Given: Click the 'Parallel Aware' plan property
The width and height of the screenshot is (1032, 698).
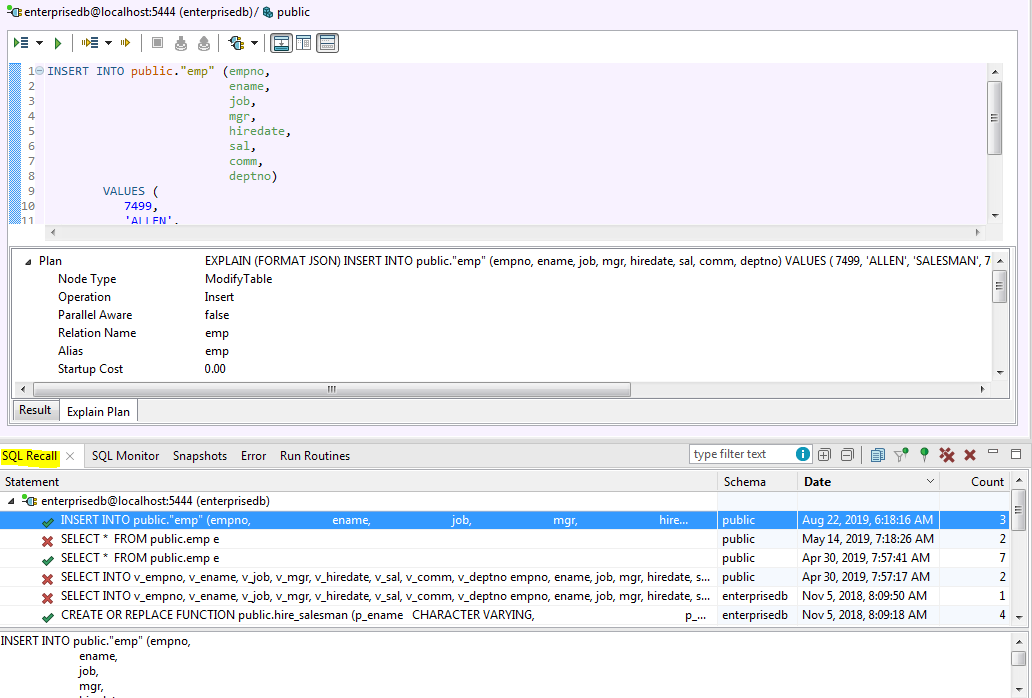Looking at the screenshot, I should (95, 315).
